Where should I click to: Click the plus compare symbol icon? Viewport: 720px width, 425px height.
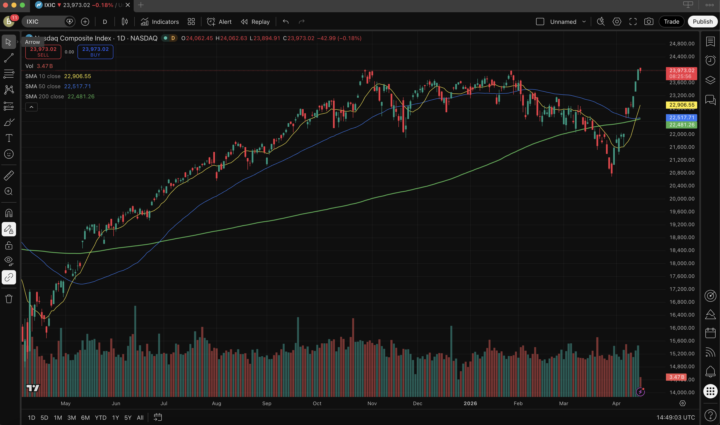[85, 22]
